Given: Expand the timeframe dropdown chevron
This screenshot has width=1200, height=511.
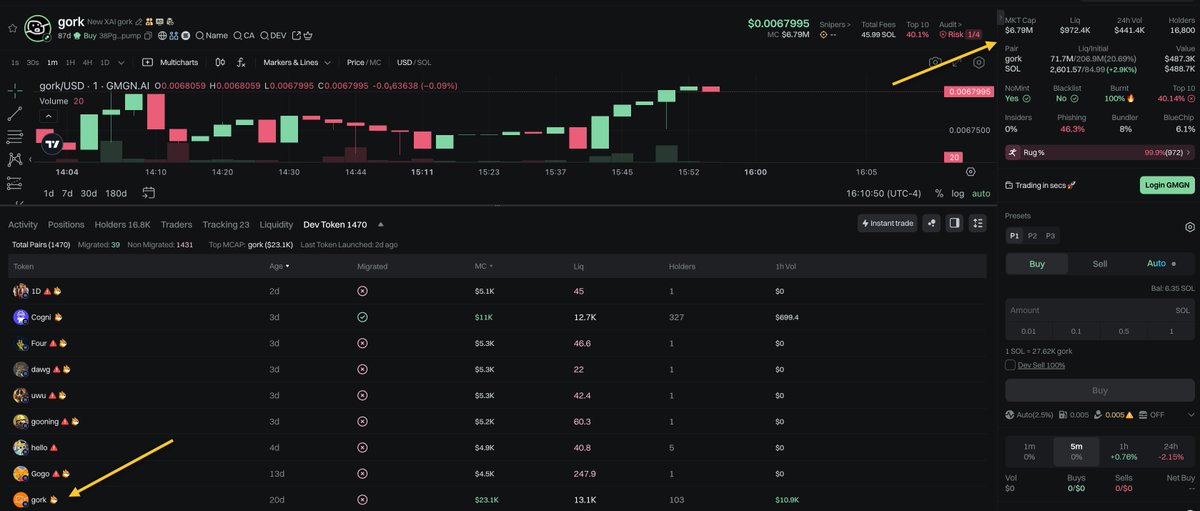Looking at the screenshot, I should (121, 62).
